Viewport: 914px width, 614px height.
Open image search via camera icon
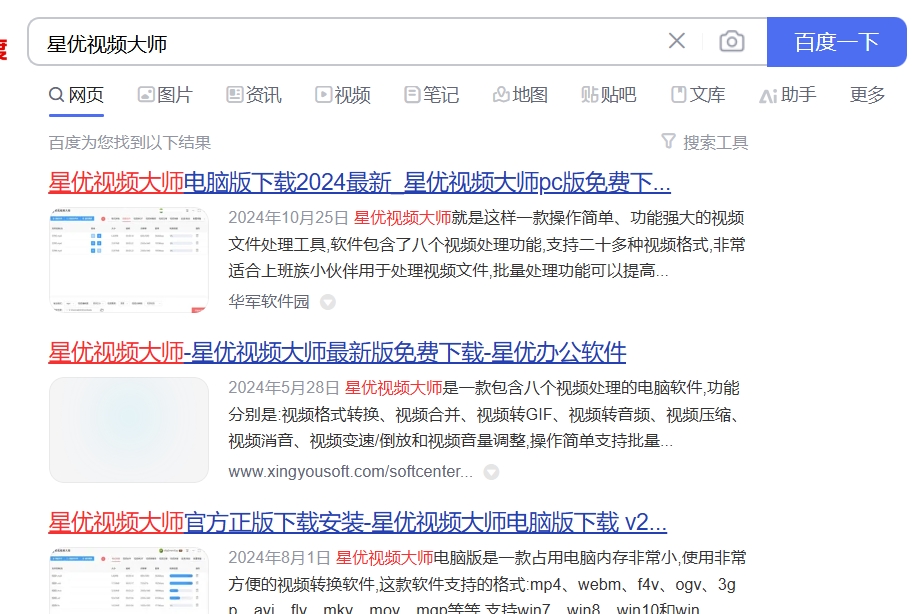[732, 41]
